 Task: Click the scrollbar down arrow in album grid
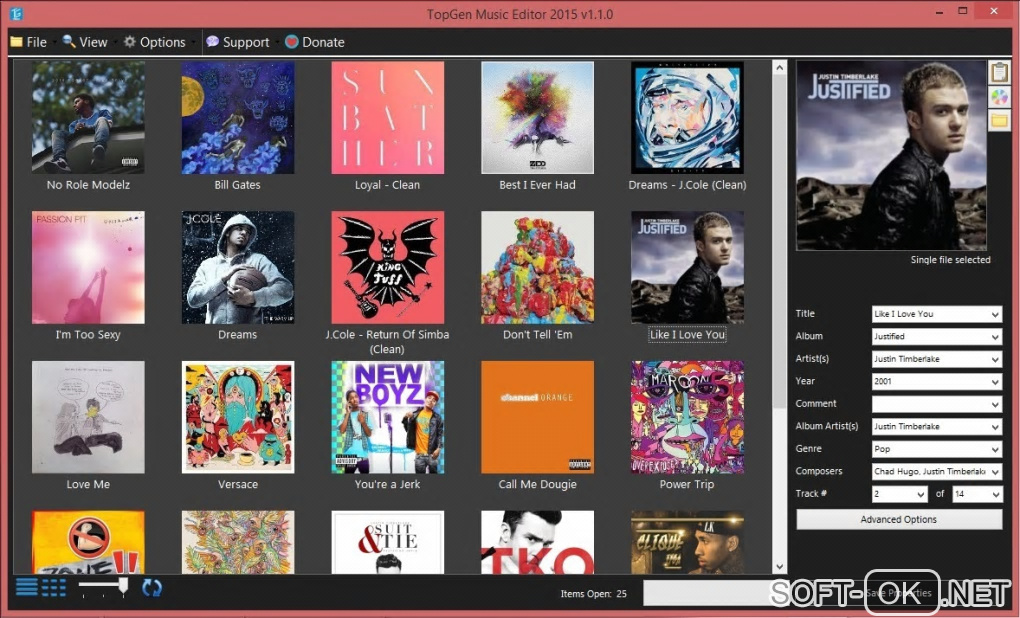[779, 567]
